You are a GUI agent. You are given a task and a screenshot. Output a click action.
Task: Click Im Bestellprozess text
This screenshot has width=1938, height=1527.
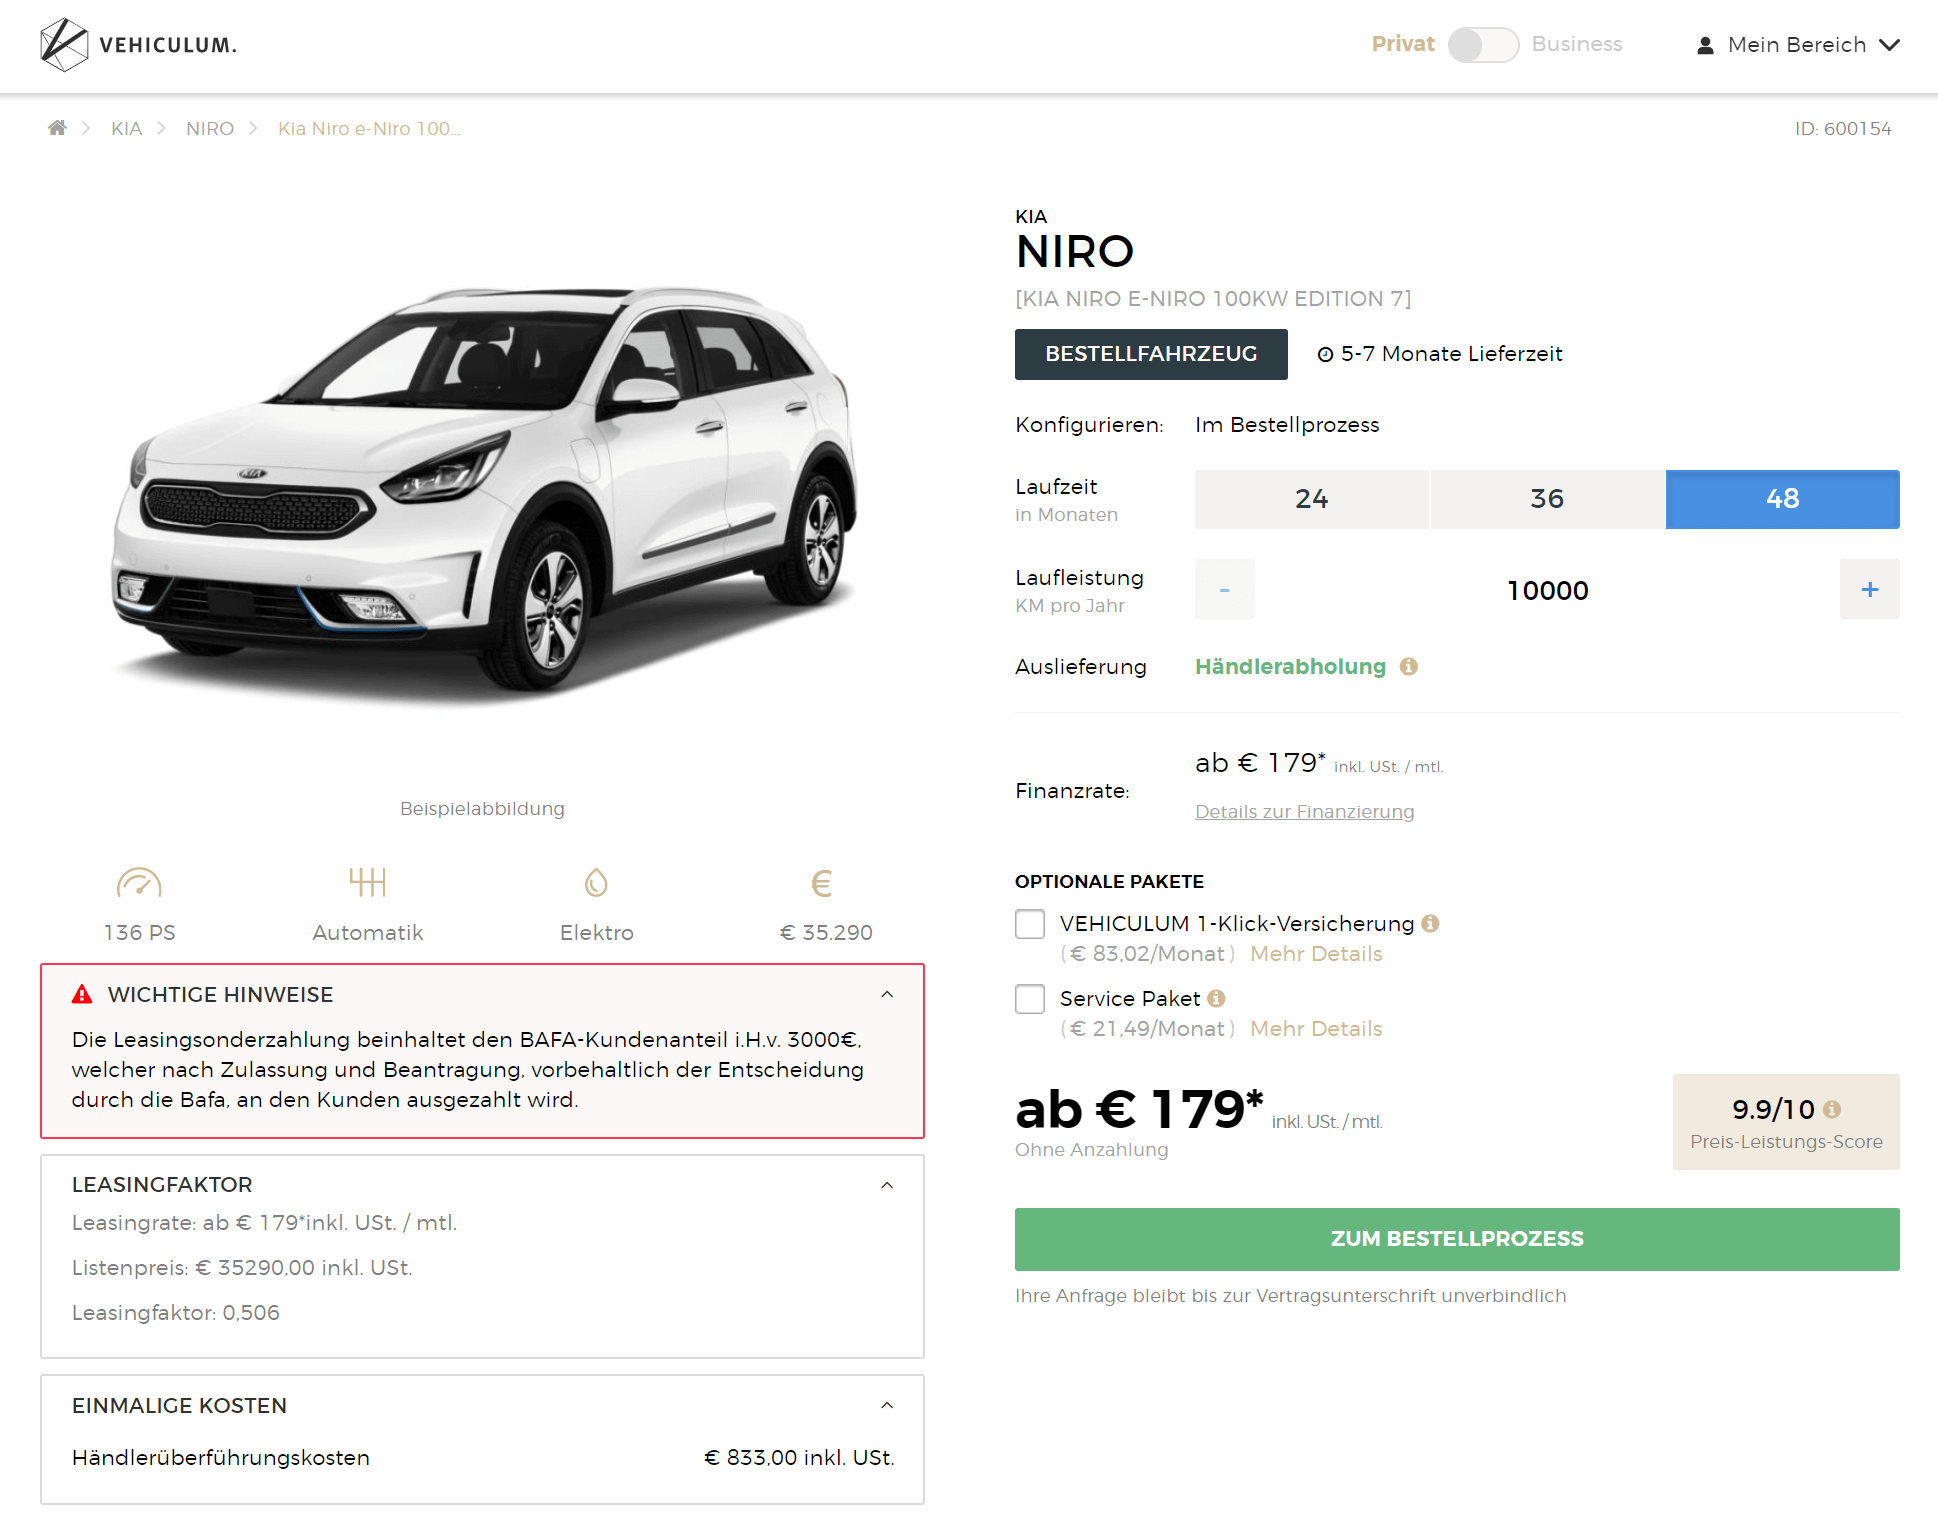1287,424
